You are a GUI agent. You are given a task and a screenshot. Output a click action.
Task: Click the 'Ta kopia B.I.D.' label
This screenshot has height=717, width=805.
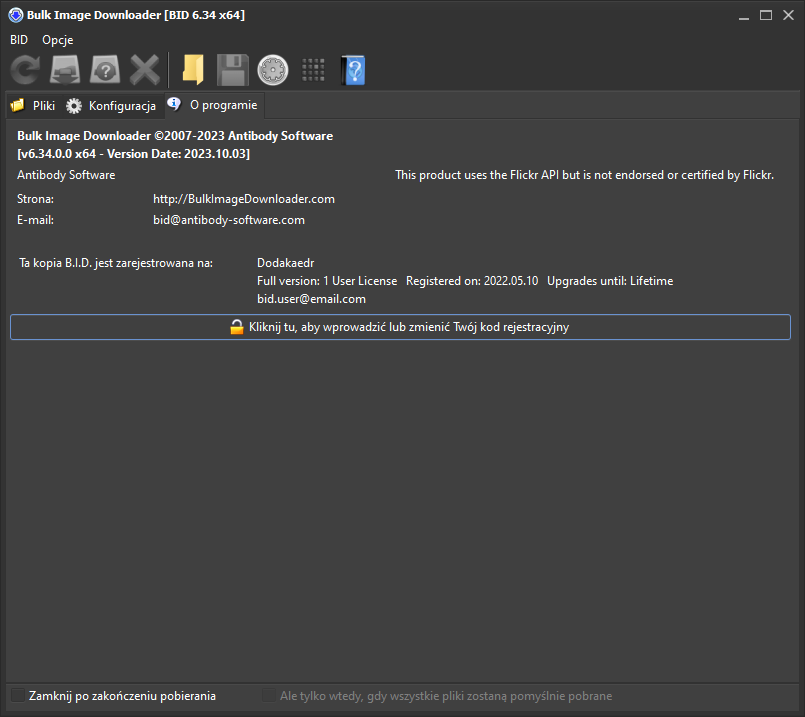point(116,263)
